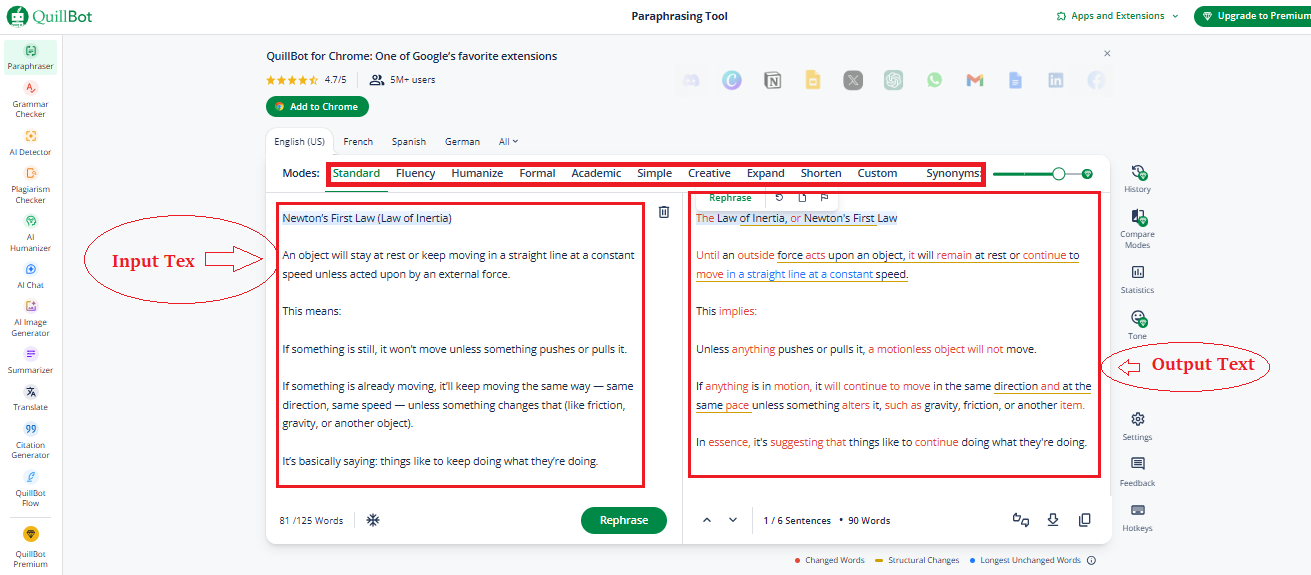Switch to the German language tab

coord(462,142)
